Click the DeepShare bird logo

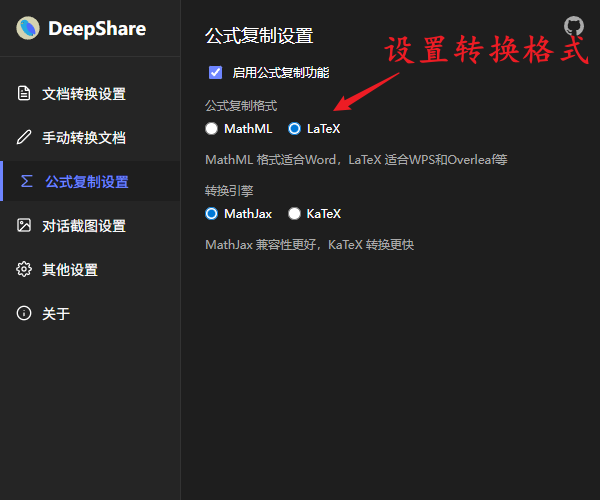(28, 28)
